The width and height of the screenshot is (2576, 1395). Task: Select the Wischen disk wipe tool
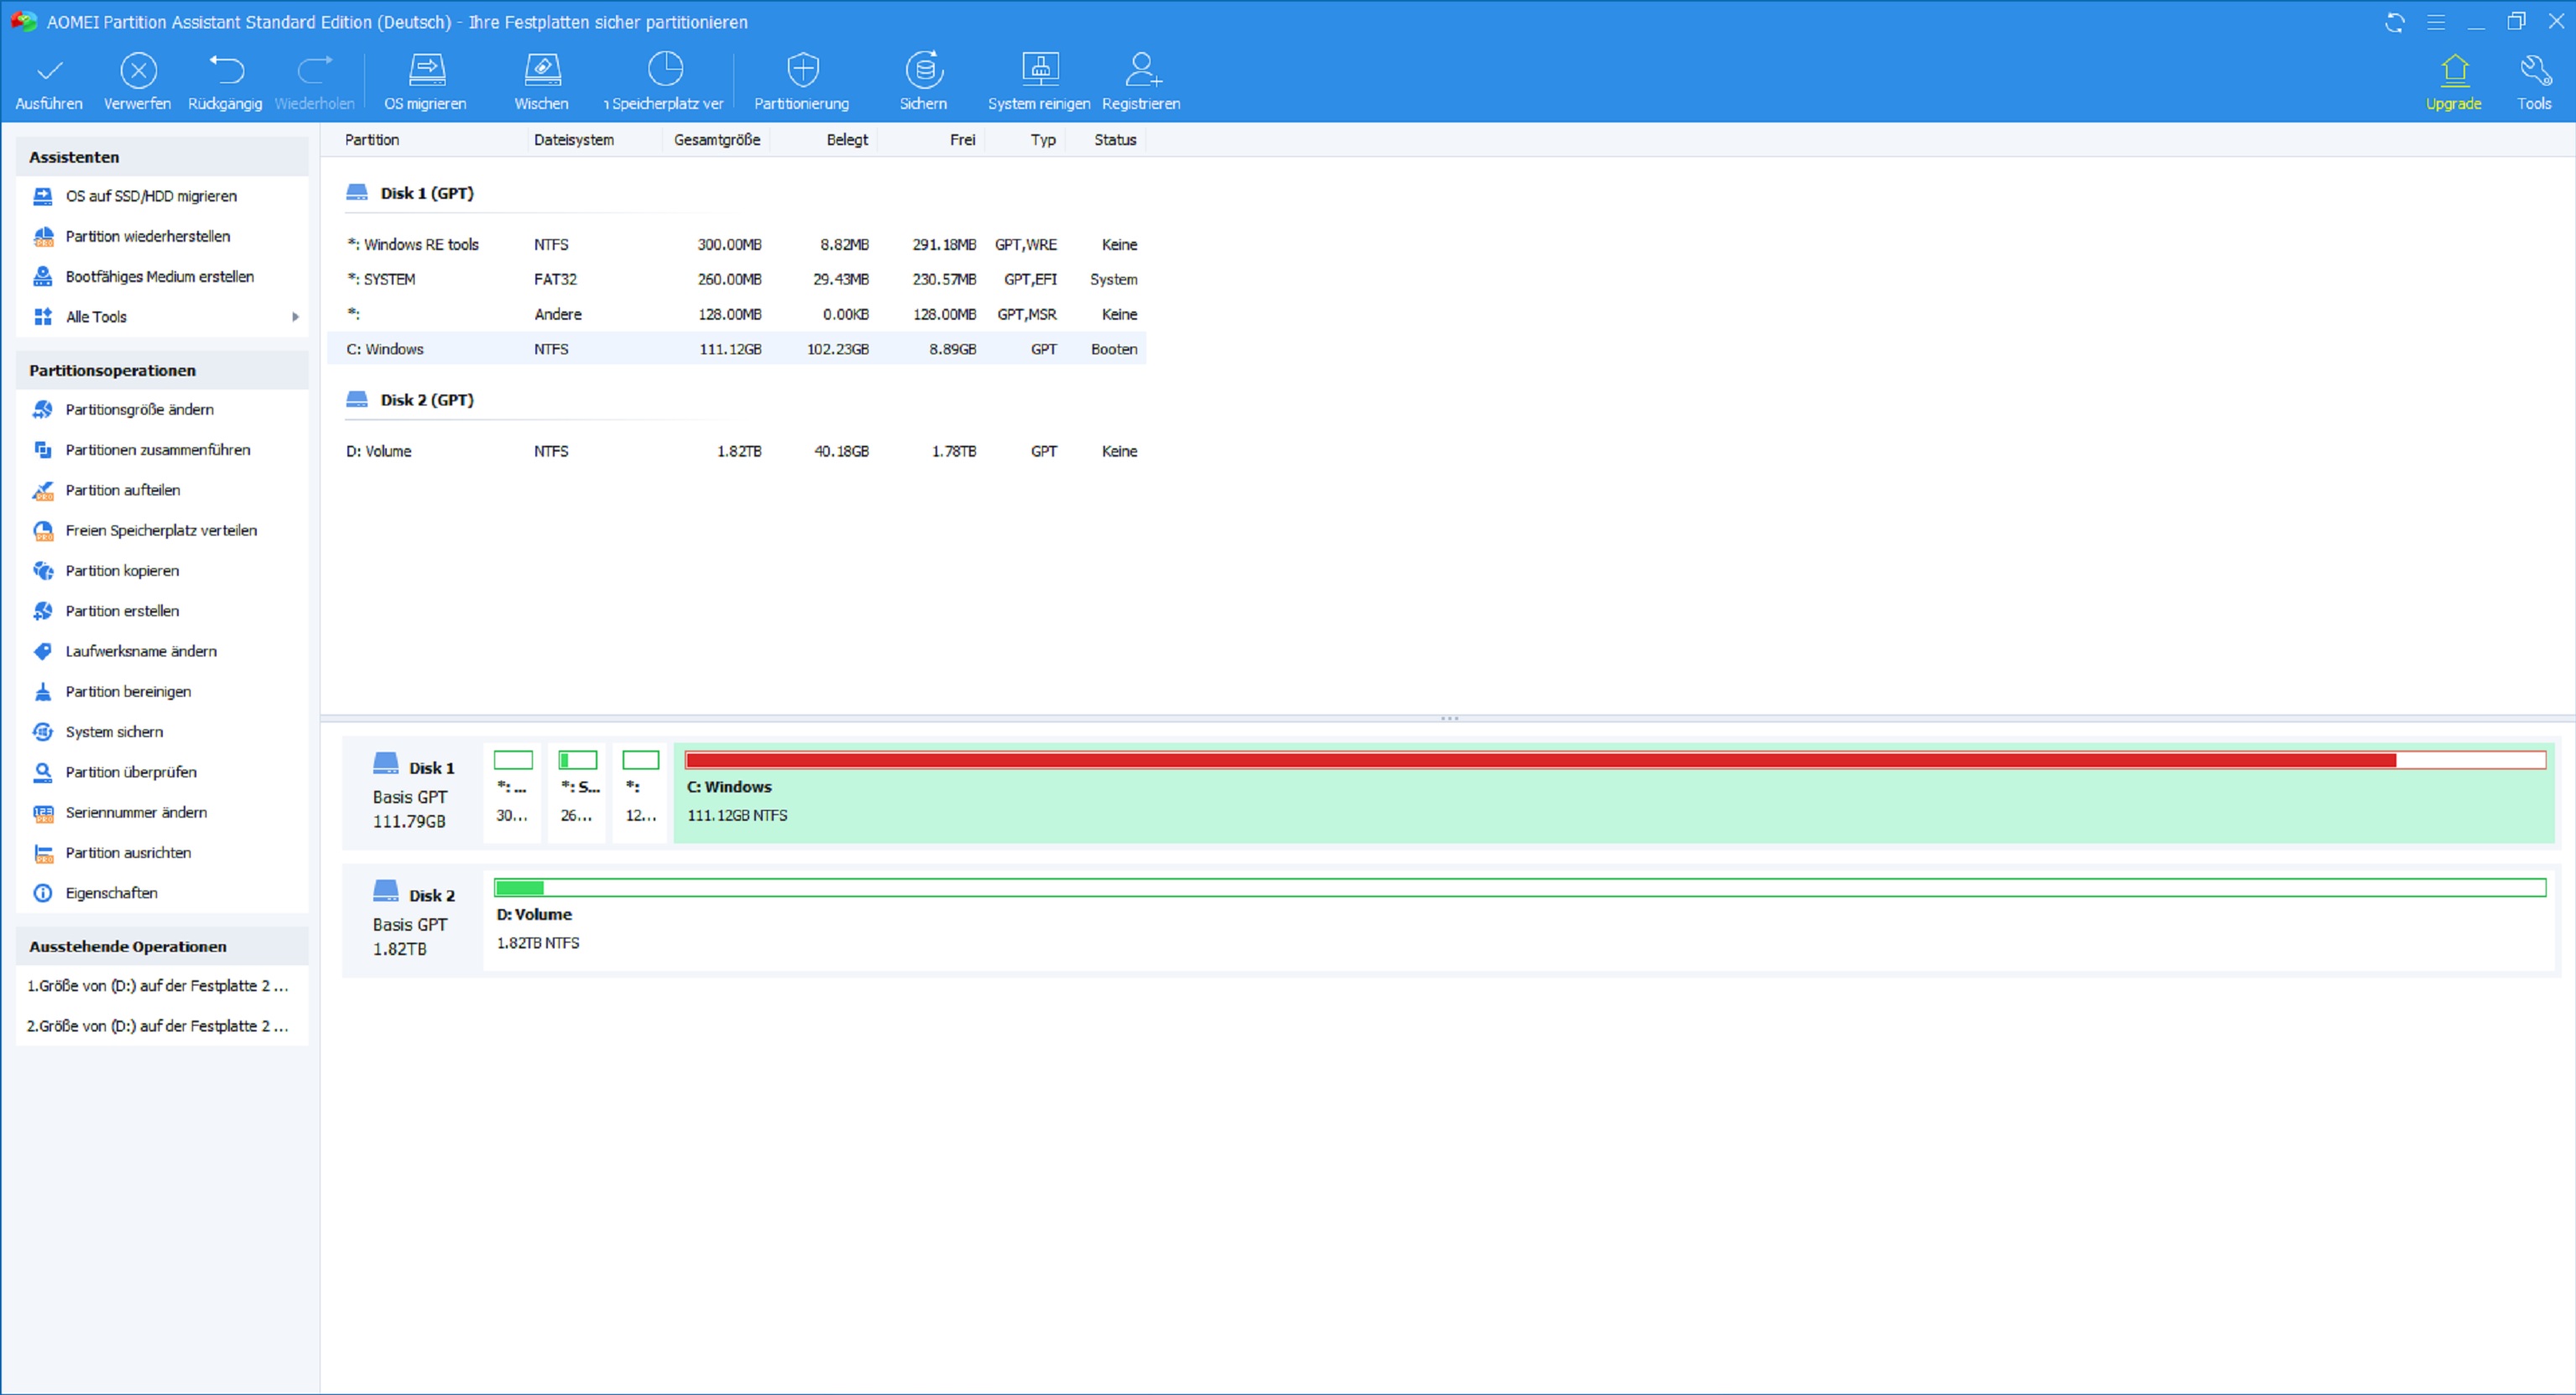click(542, 70)
